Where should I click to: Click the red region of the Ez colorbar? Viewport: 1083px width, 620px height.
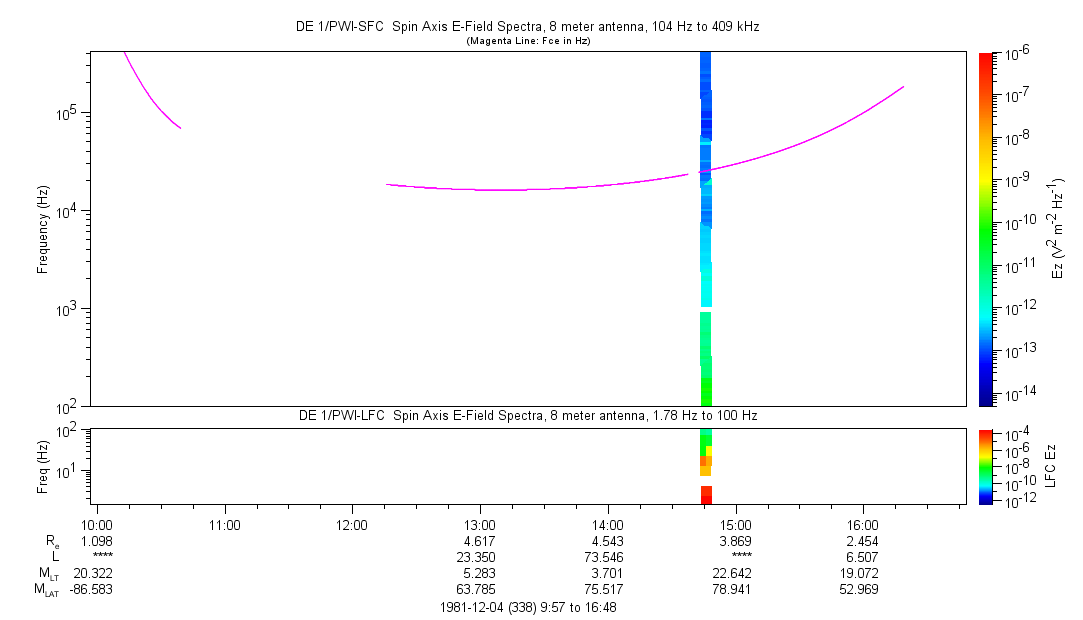point(986,65)
